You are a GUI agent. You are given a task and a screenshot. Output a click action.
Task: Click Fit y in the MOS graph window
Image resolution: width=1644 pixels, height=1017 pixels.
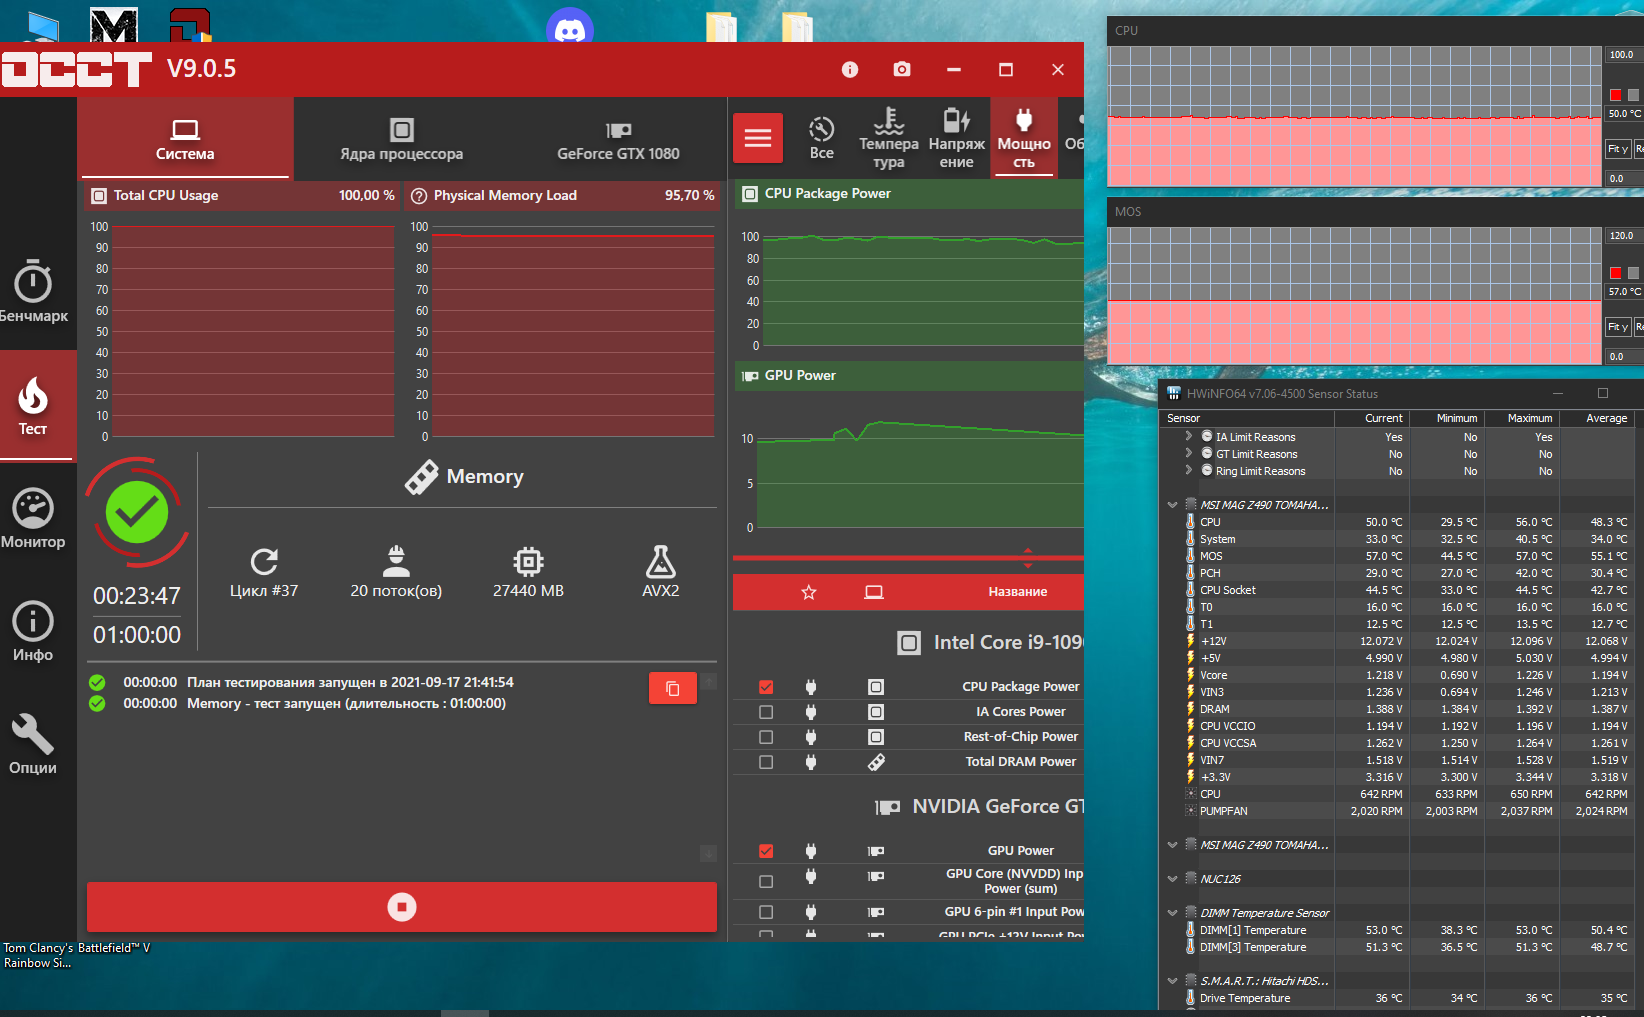1618,327
